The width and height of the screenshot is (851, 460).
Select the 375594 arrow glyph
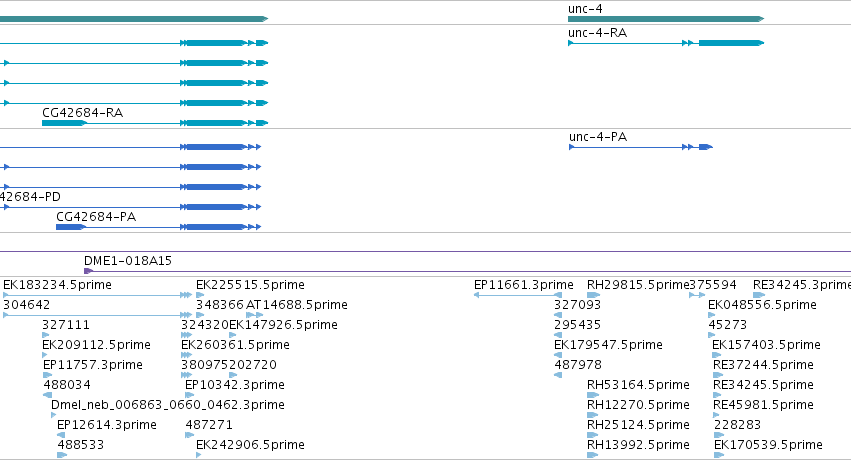(x=697, y=295)
